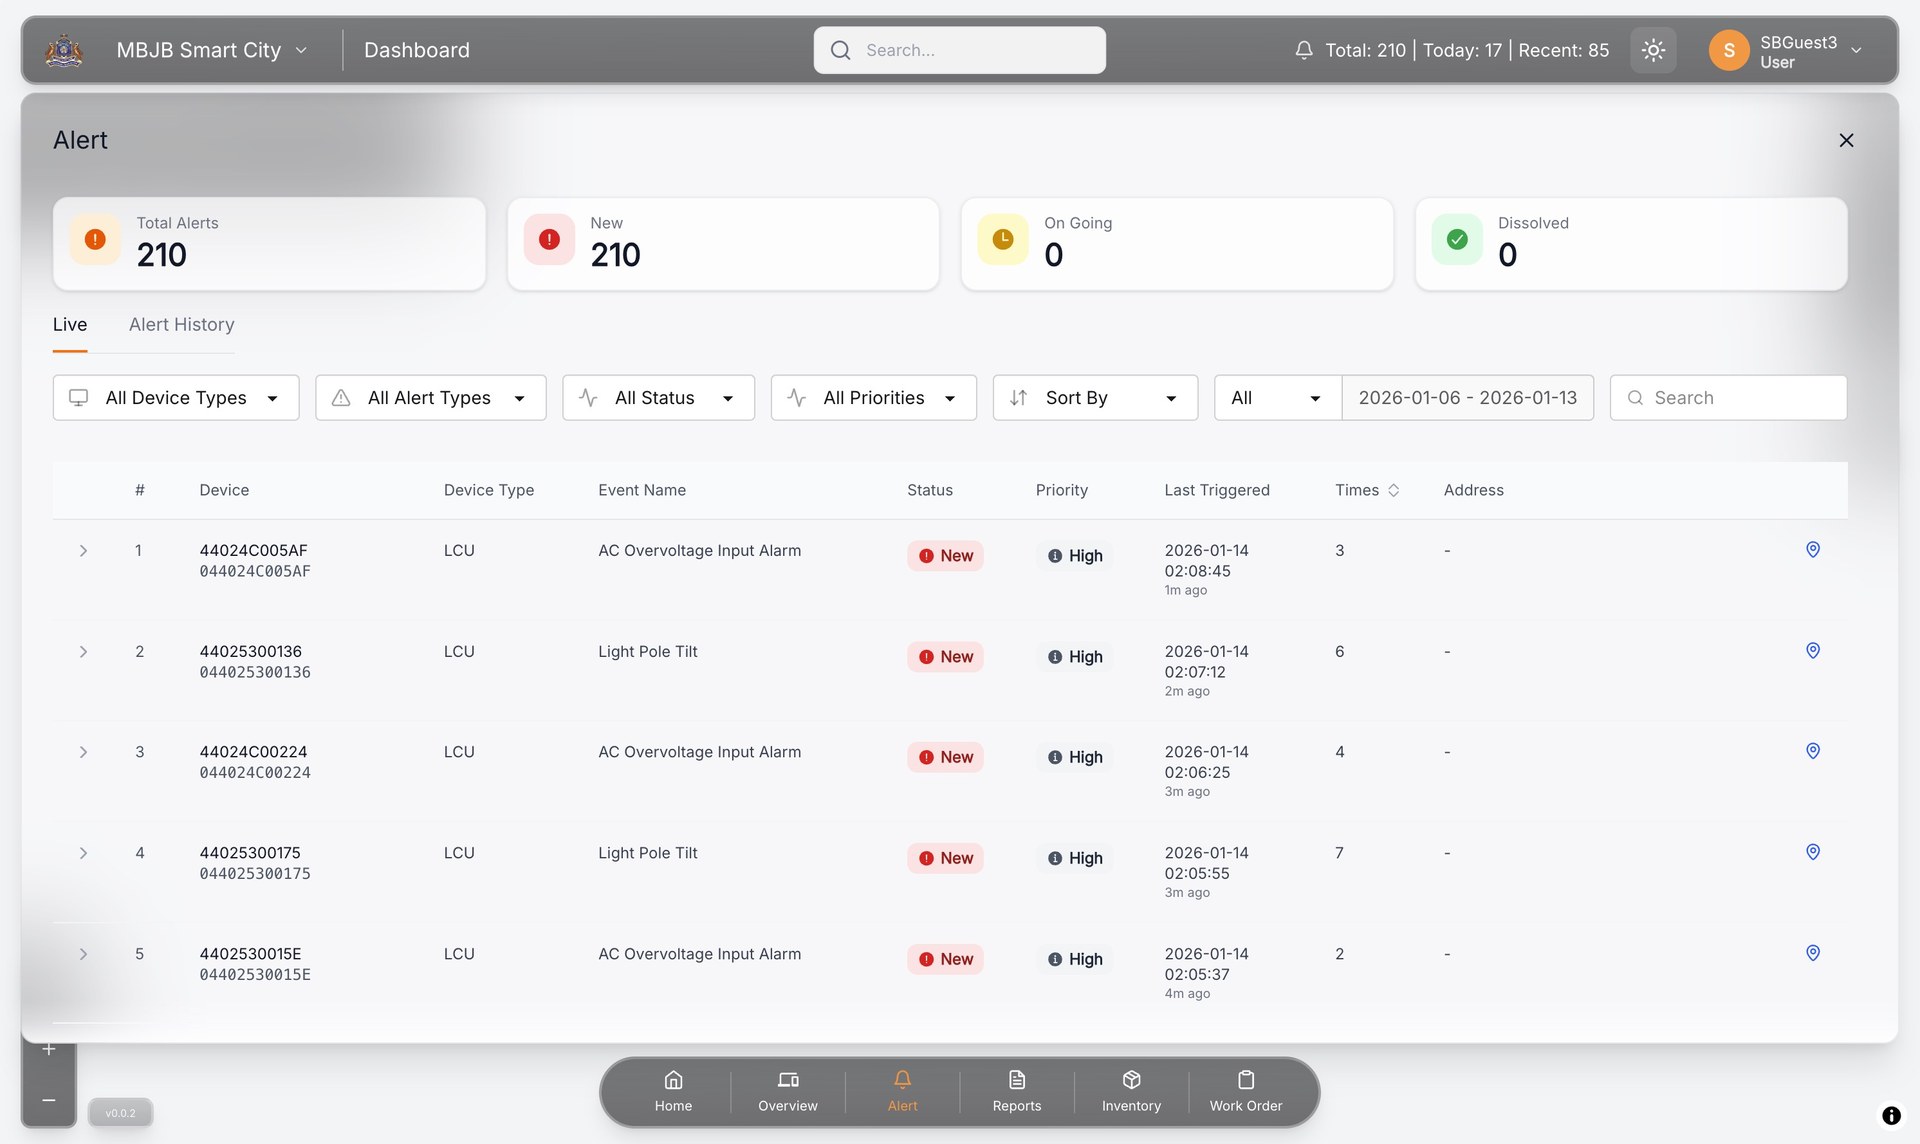Click the New alerts 210 card
Screen dimensions: 1920x1144
723,244
